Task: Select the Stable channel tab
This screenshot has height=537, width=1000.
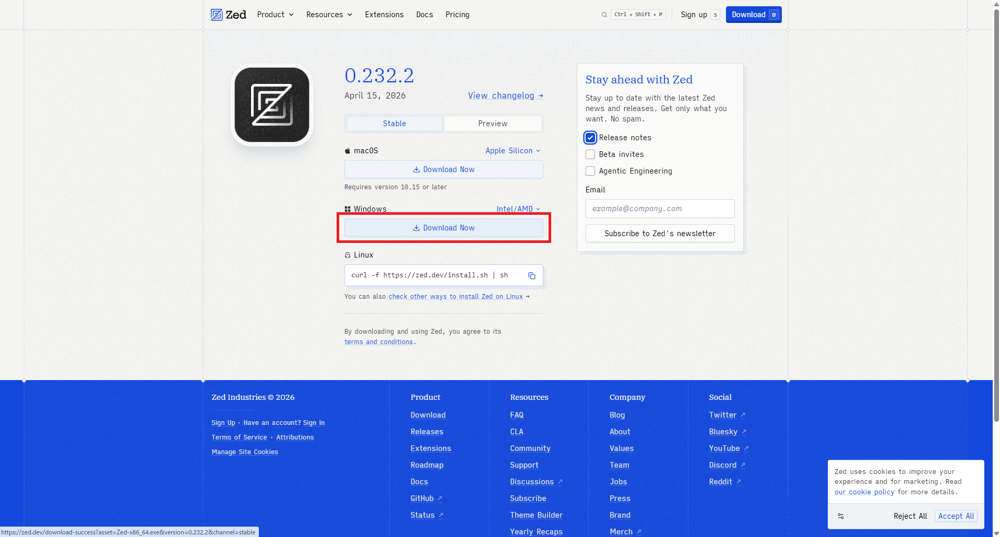Action: [394, 124]
